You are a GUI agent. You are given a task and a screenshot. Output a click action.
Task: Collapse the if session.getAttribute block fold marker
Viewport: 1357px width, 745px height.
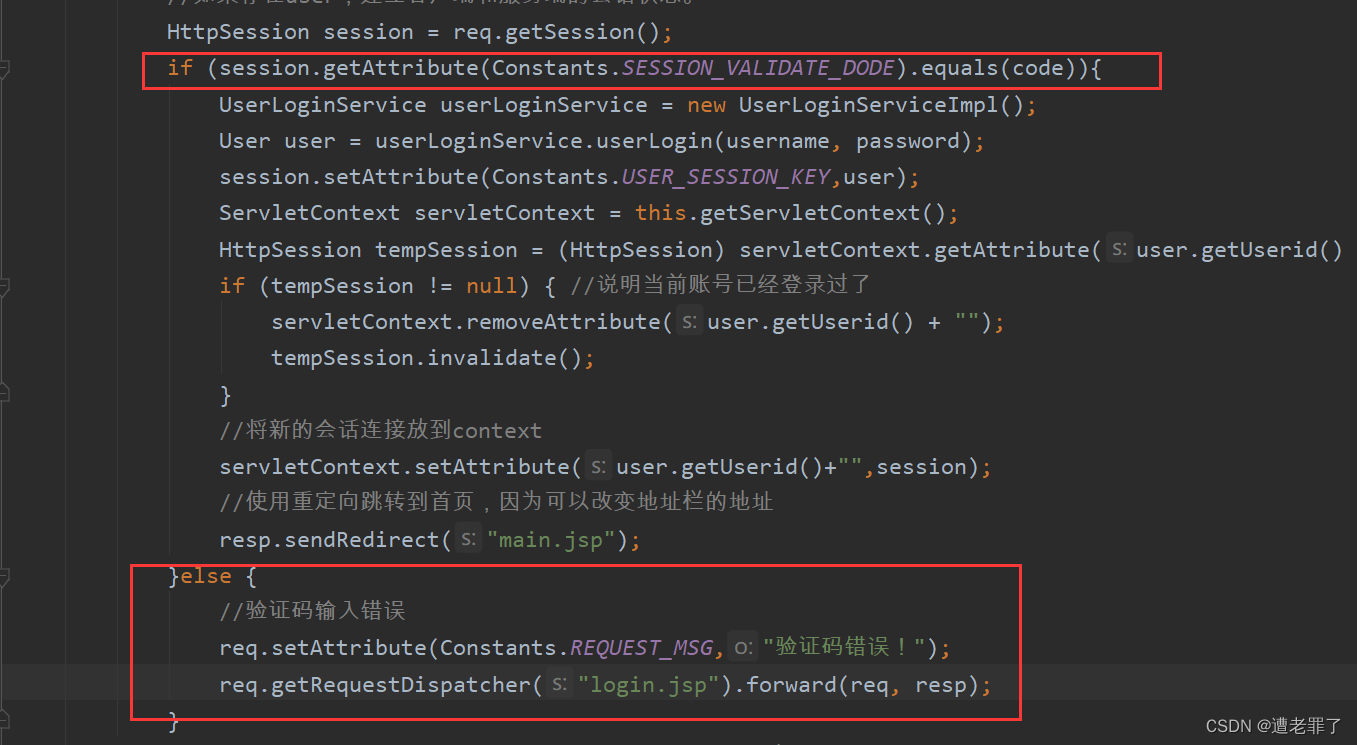4,69
